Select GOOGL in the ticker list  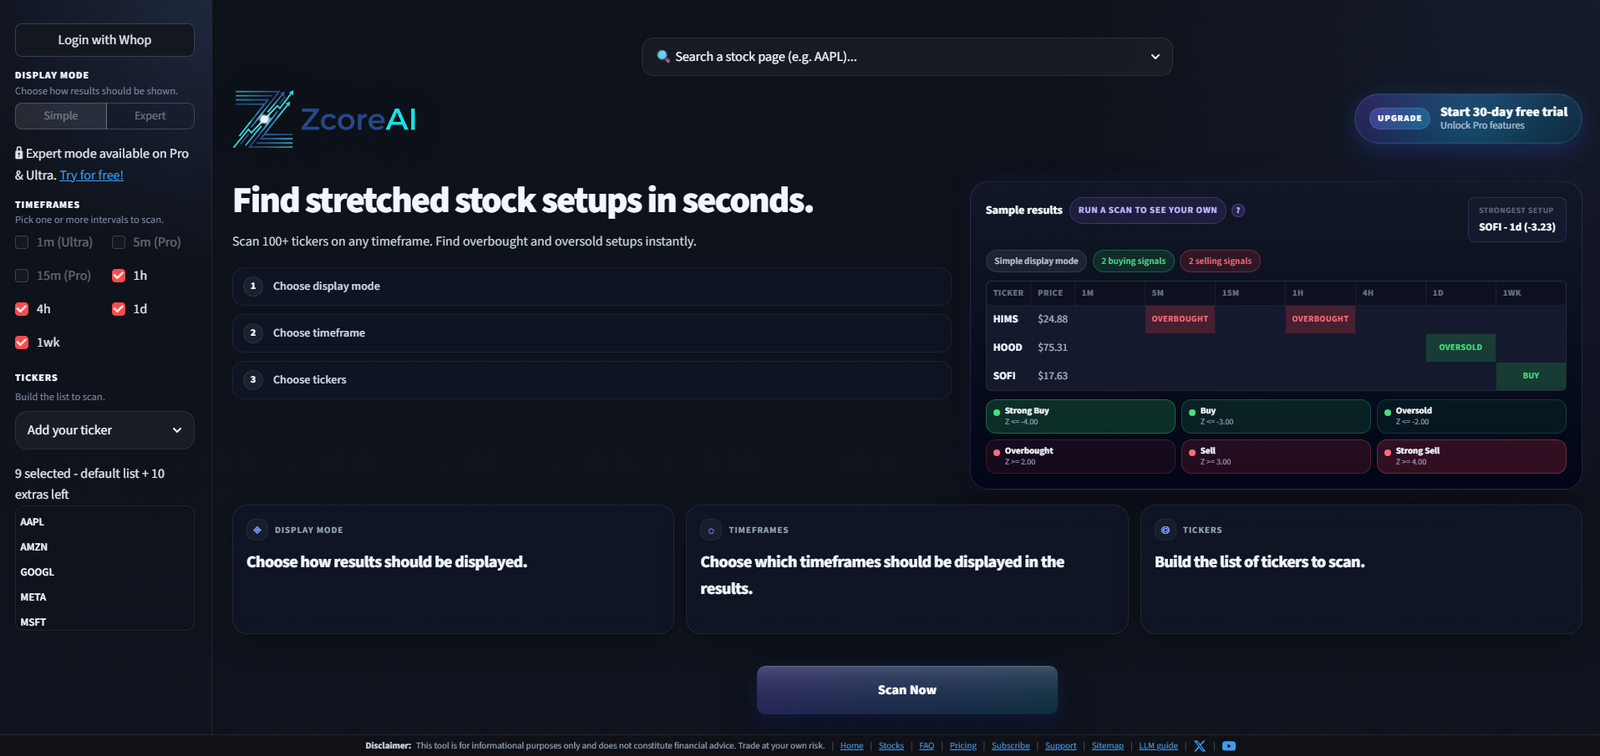(37, 572)
